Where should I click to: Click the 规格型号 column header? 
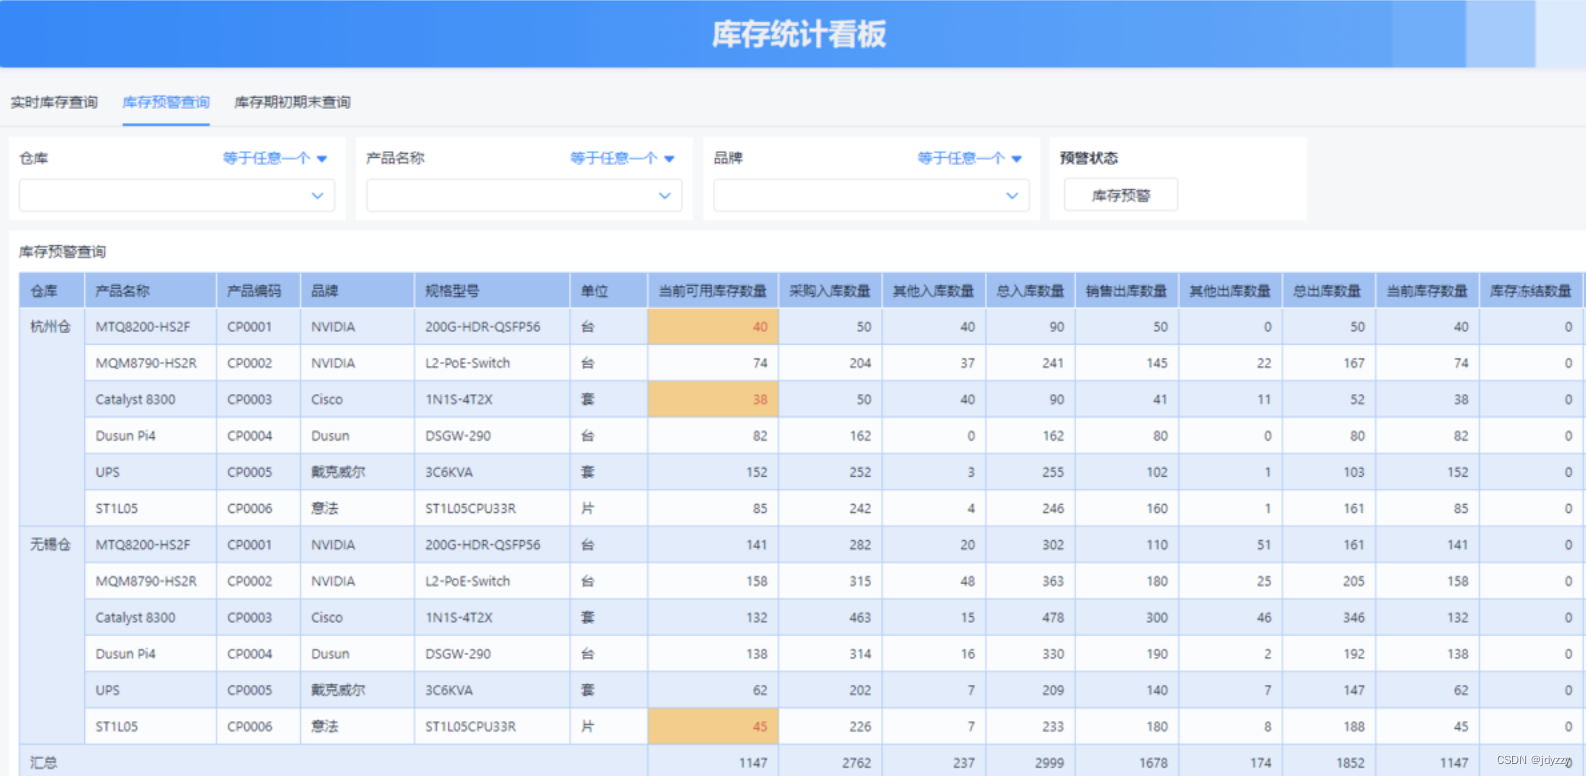pyautogui.click(x=492, y=291)
